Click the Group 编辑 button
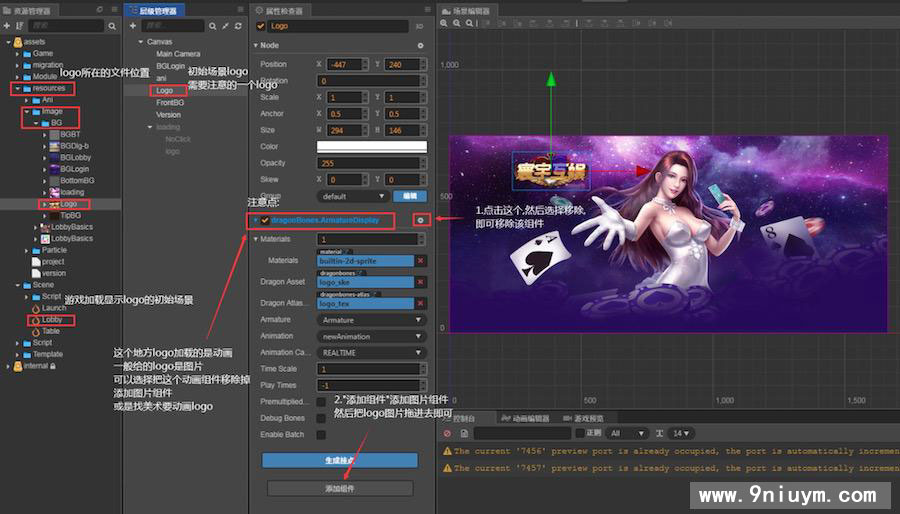 click(x=410, y=196)
